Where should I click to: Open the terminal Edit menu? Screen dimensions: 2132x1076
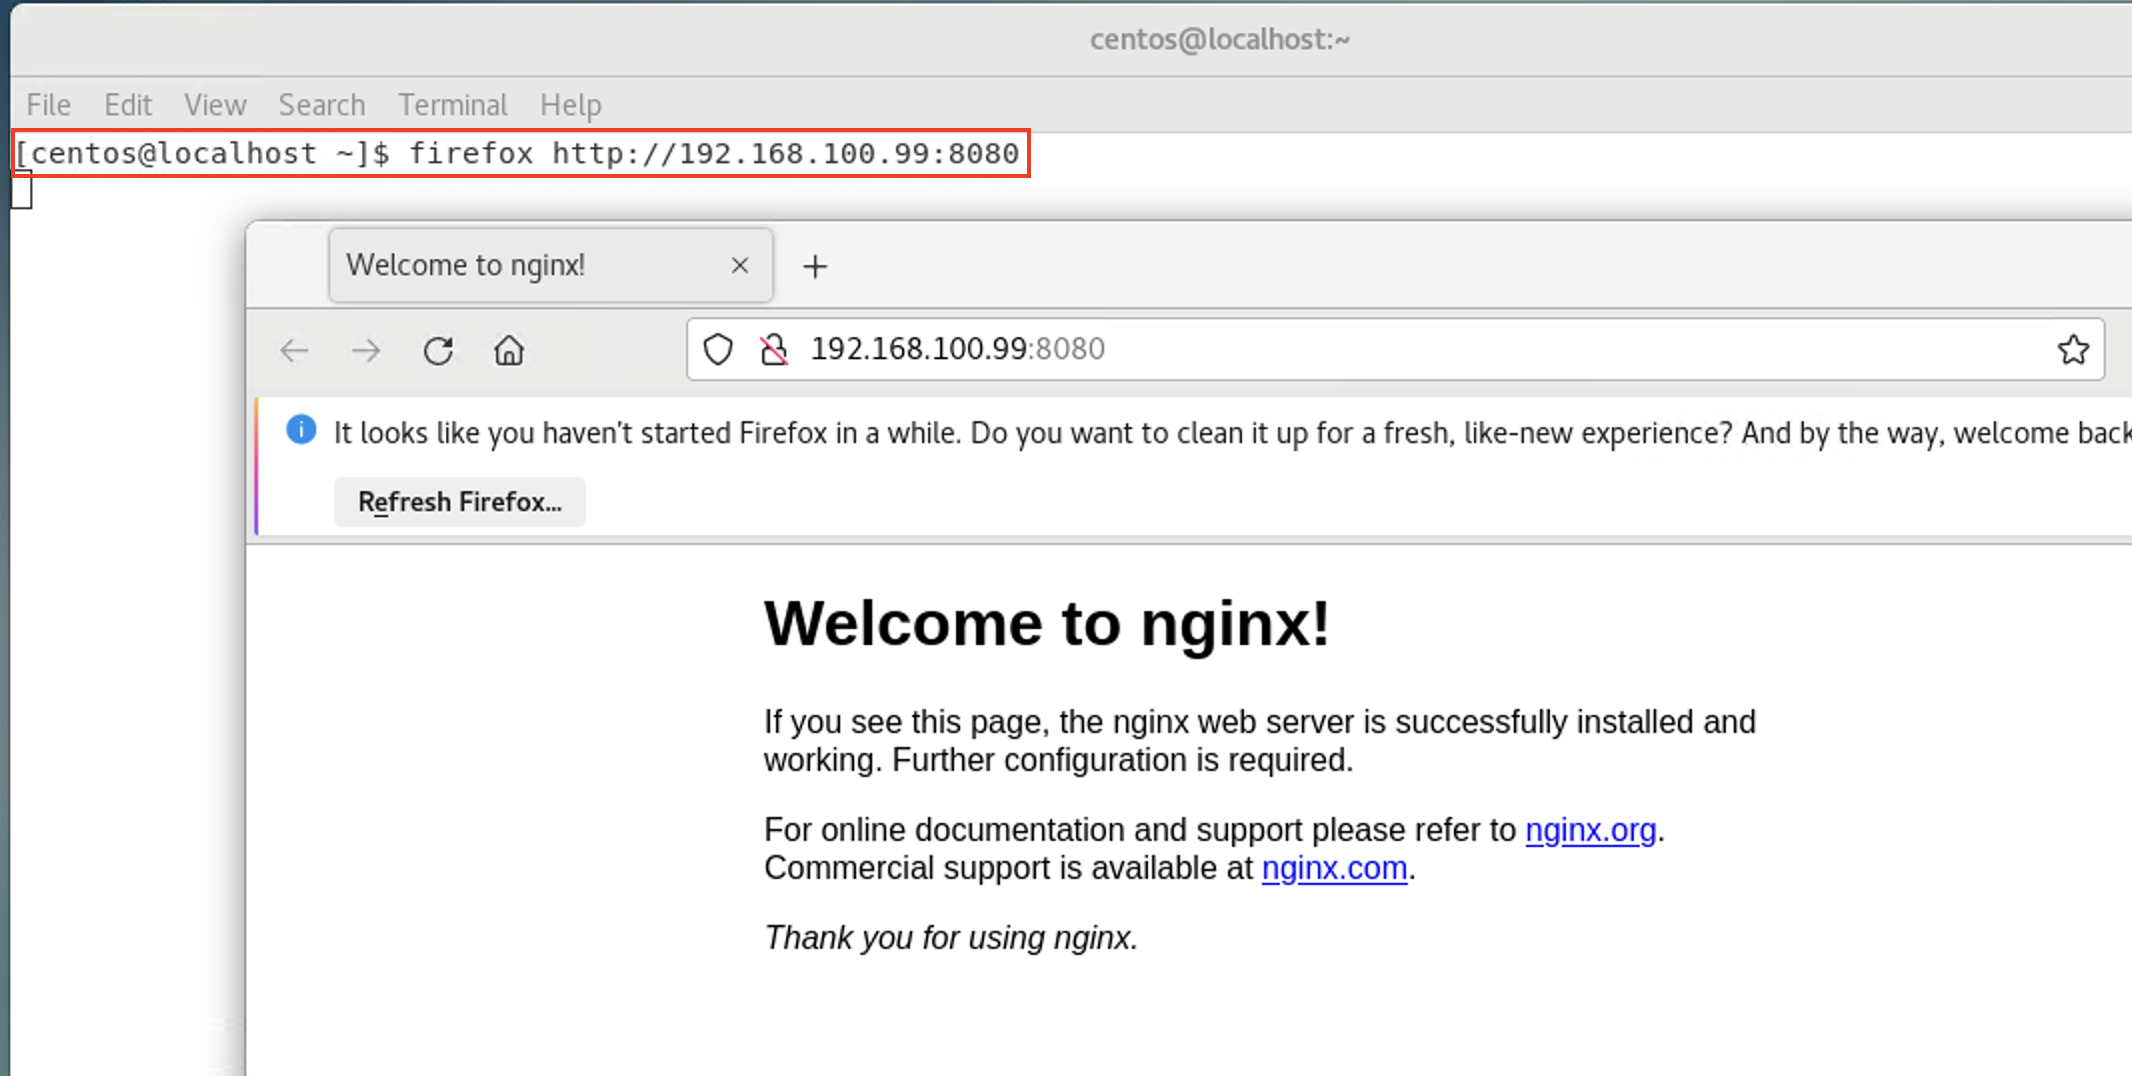point(128,105)
